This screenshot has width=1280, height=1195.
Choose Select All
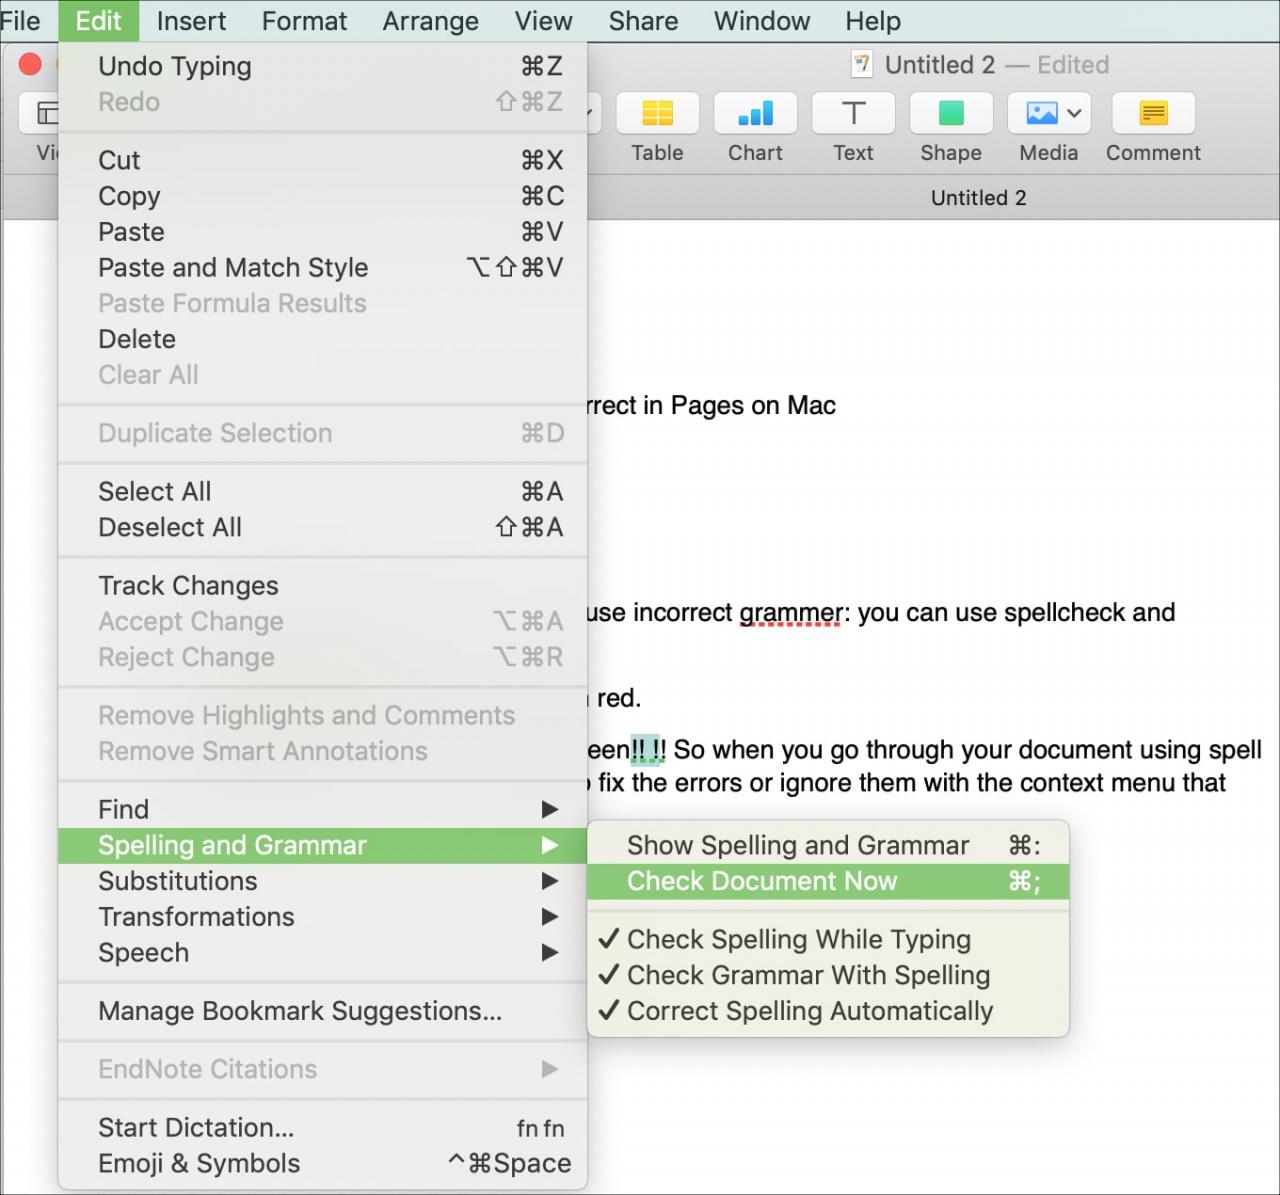pos(322,491)
